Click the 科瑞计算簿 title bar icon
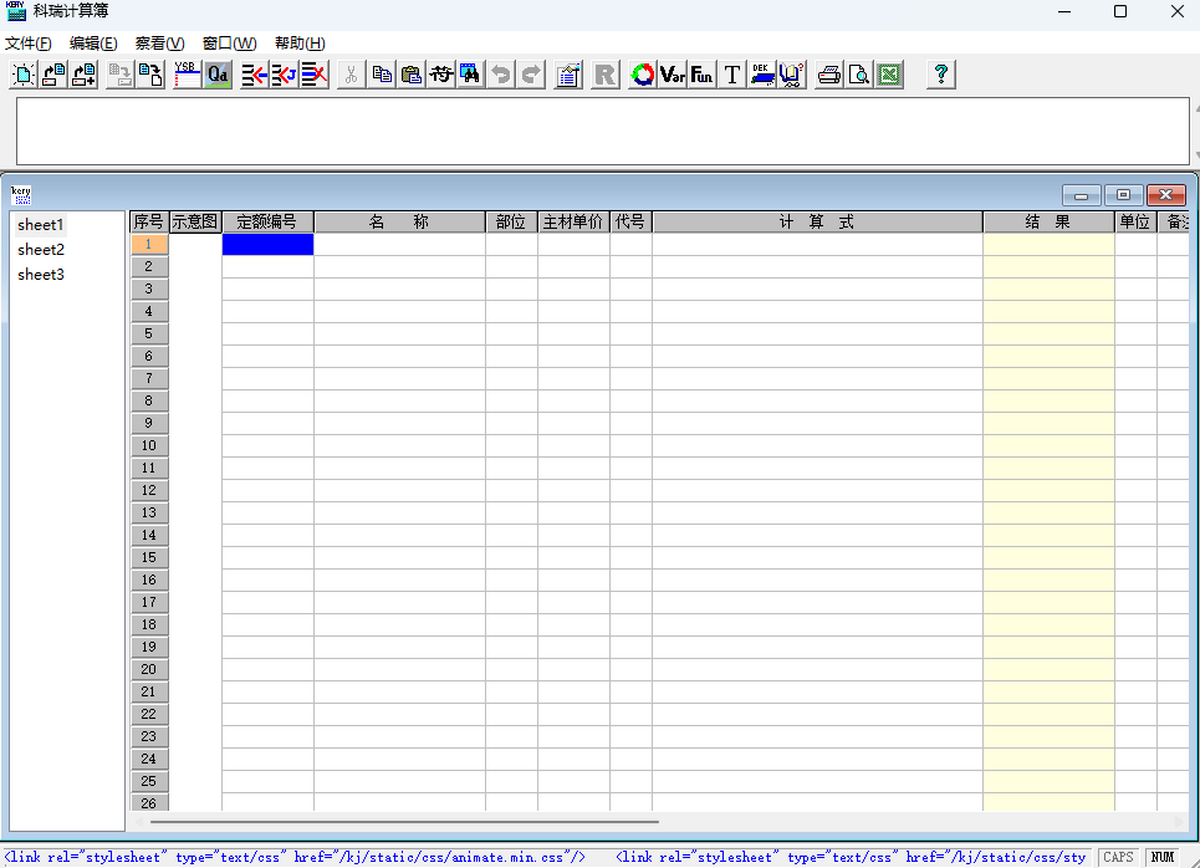 click(16, 11)
